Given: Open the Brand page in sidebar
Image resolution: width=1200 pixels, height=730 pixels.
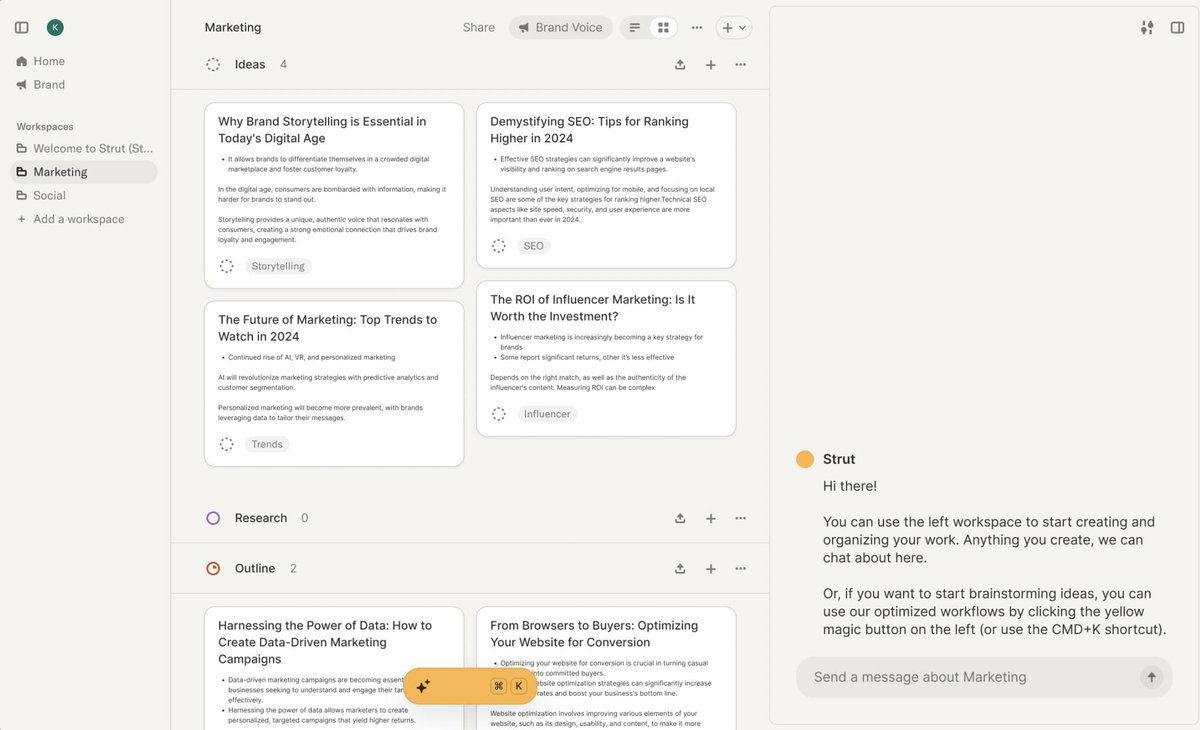Looking at the screenshot, I should pos(49,85).
